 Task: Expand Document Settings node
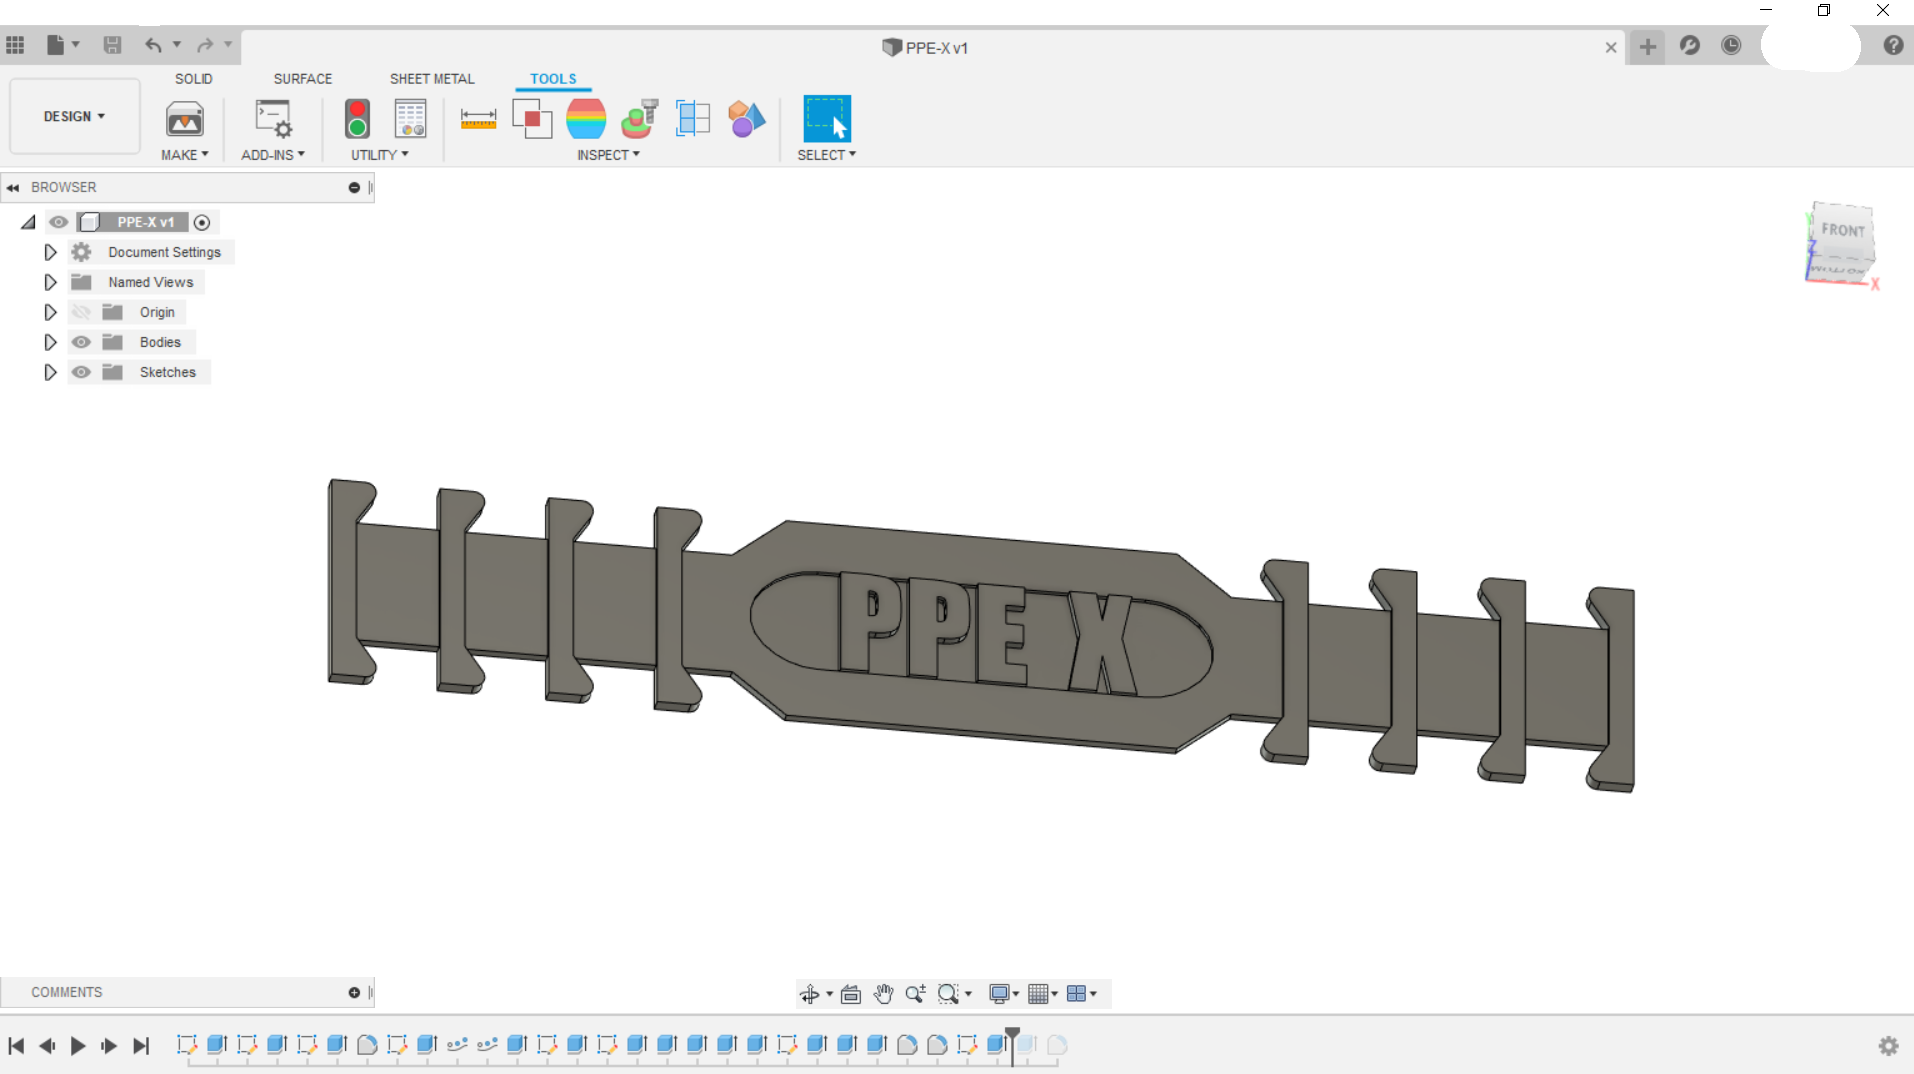[x=50, y=252]
